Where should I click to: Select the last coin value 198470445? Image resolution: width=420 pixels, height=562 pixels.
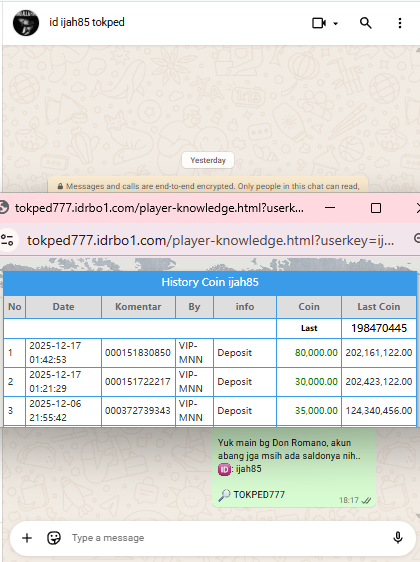pos(379,328)
